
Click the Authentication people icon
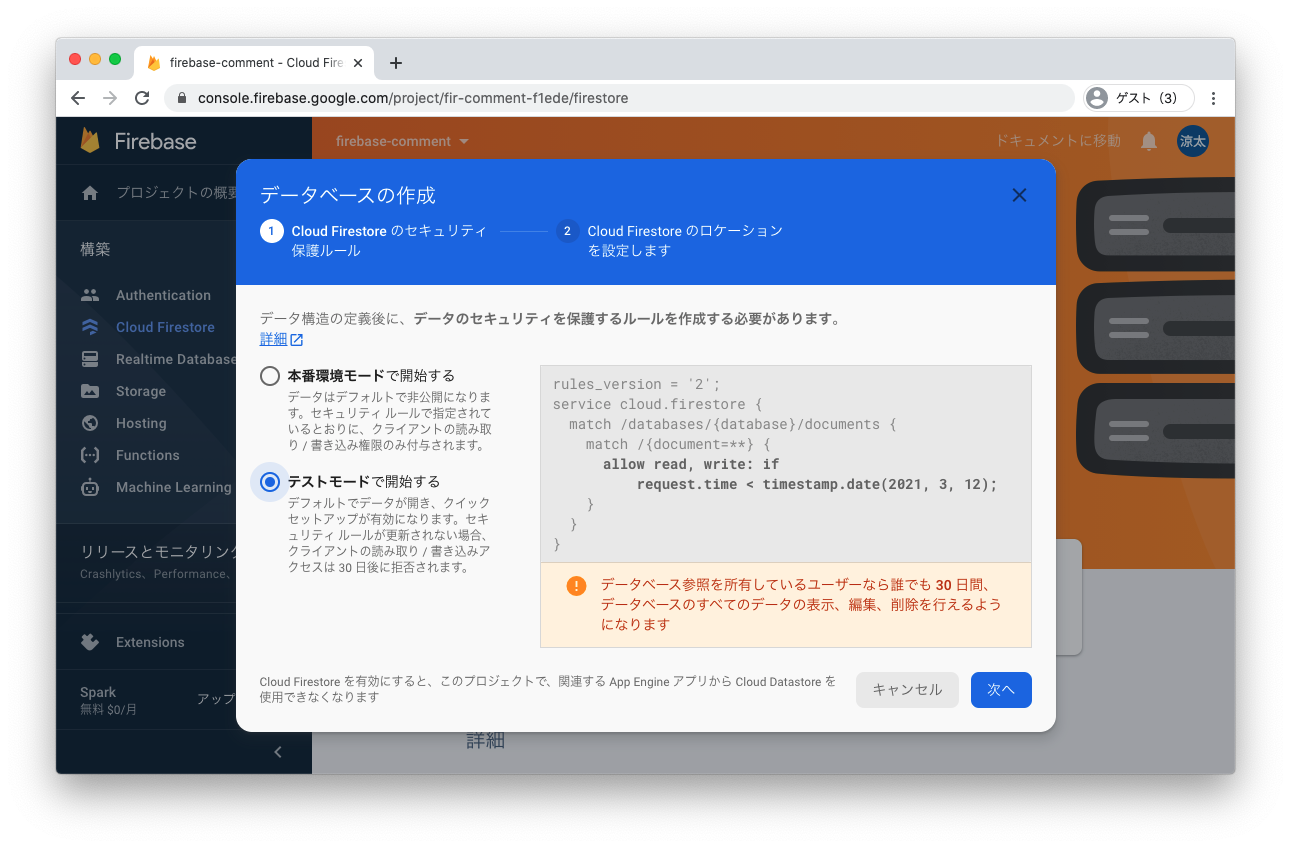[90, 295]
